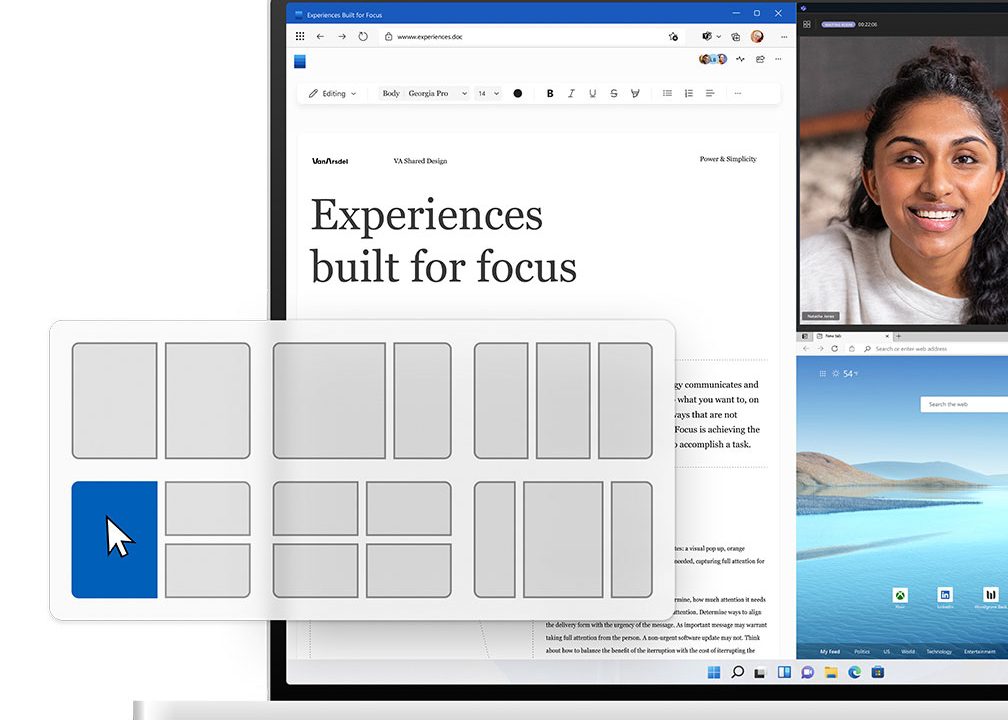This screenshot has height=720, width=1008.
Task: Open text alignment option
Action: (x=710, y=93)
